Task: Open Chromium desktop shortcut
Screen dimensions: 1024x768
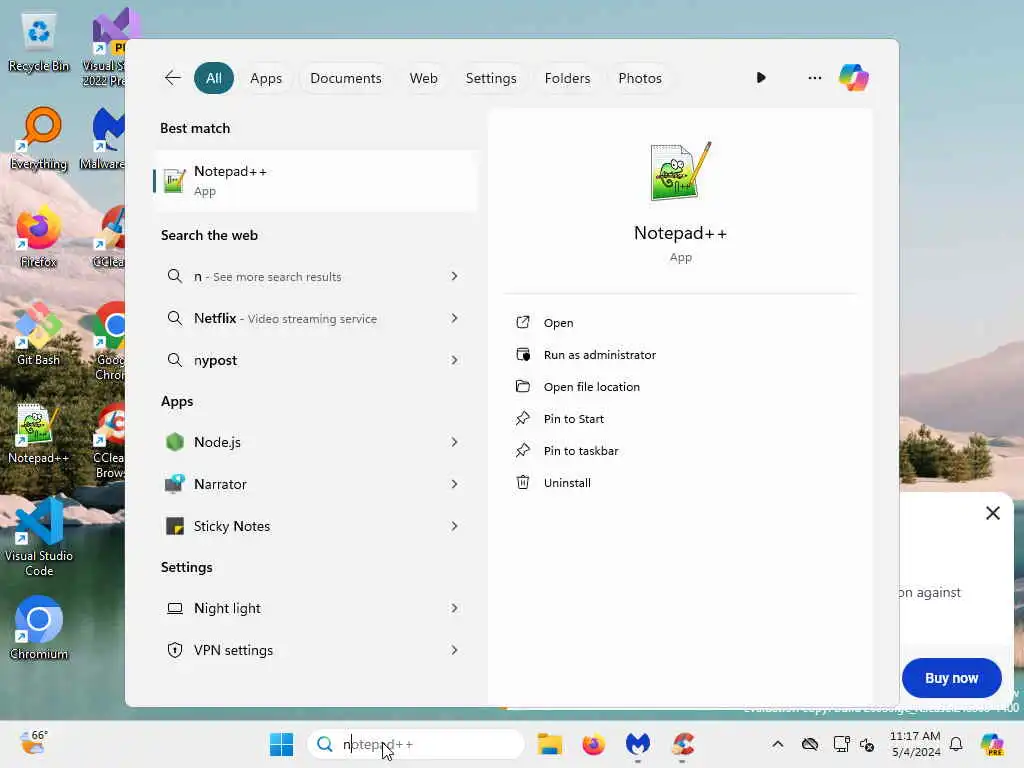Action: pos(39,628)
